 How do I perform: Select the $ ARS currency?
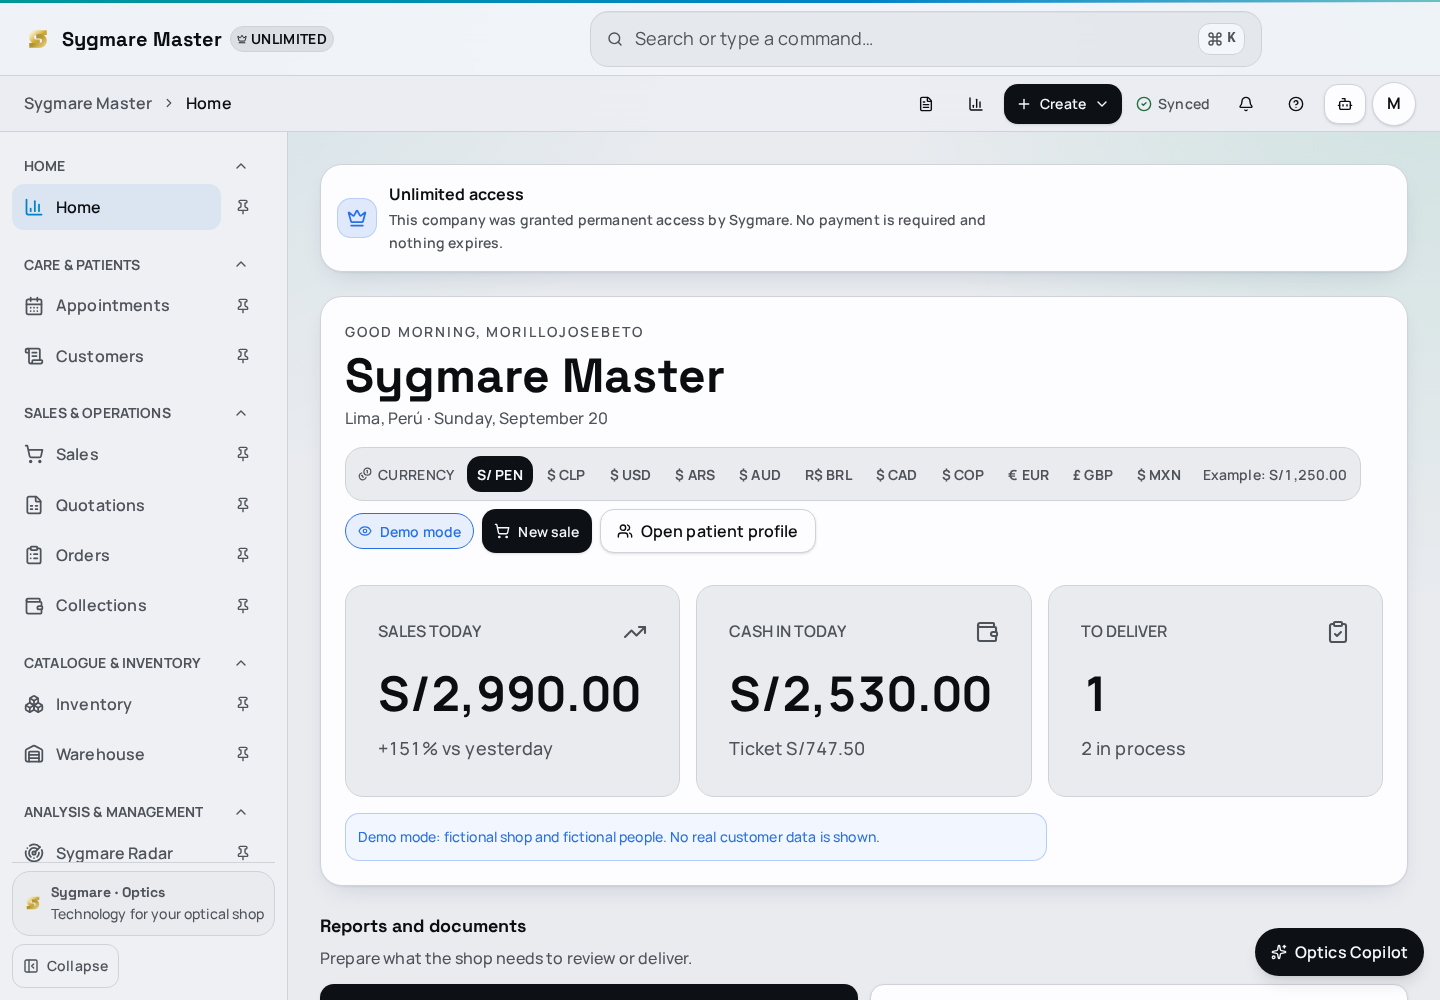tap(695, 474)
